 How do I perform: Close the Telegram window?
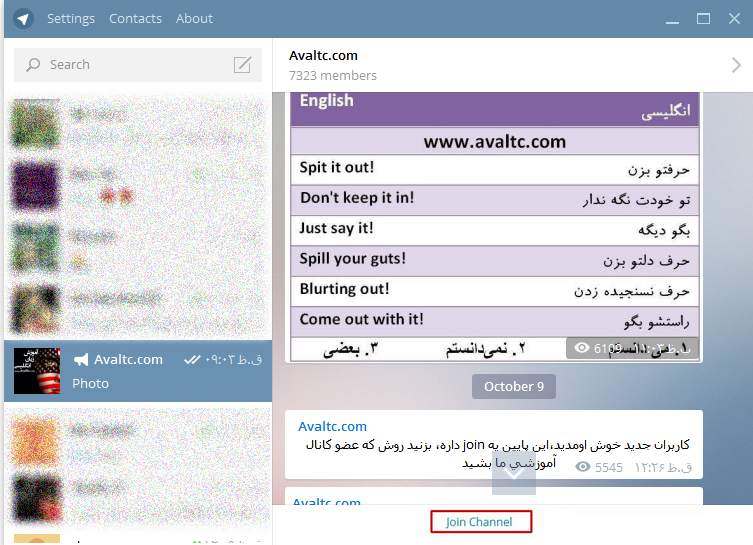pyautogui.click(x=734, y=19)
